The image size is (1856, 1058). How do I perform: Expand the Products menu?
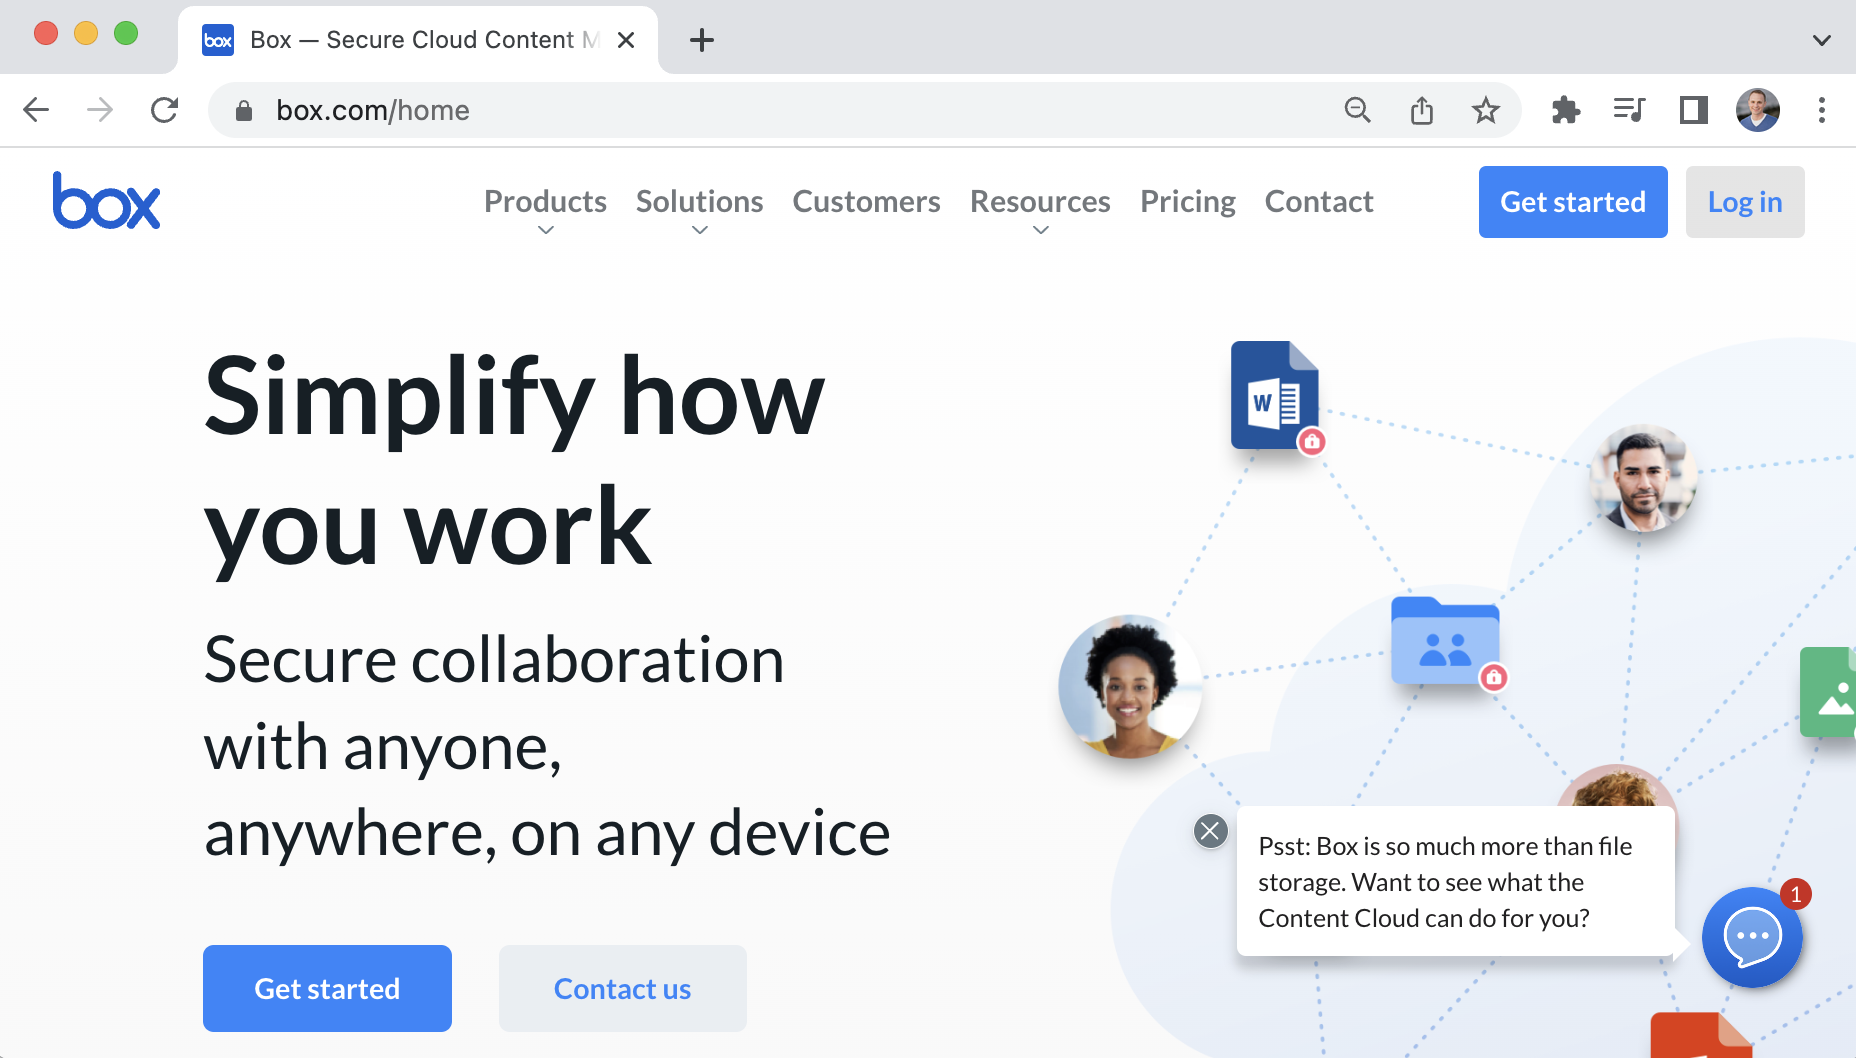[545, 209]
